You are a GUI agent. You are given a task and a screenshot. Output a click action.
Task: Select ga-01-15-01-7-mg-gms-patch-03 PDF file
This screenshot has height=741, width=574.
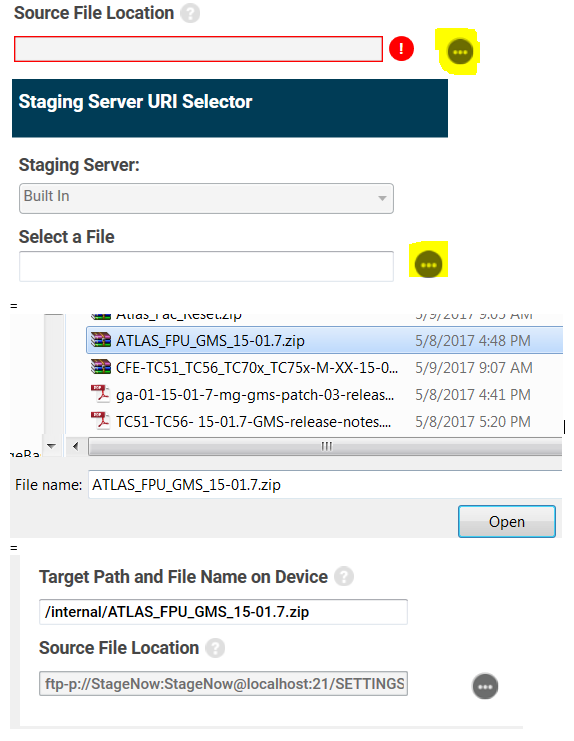pyautogui.click(x=324, y=394)
